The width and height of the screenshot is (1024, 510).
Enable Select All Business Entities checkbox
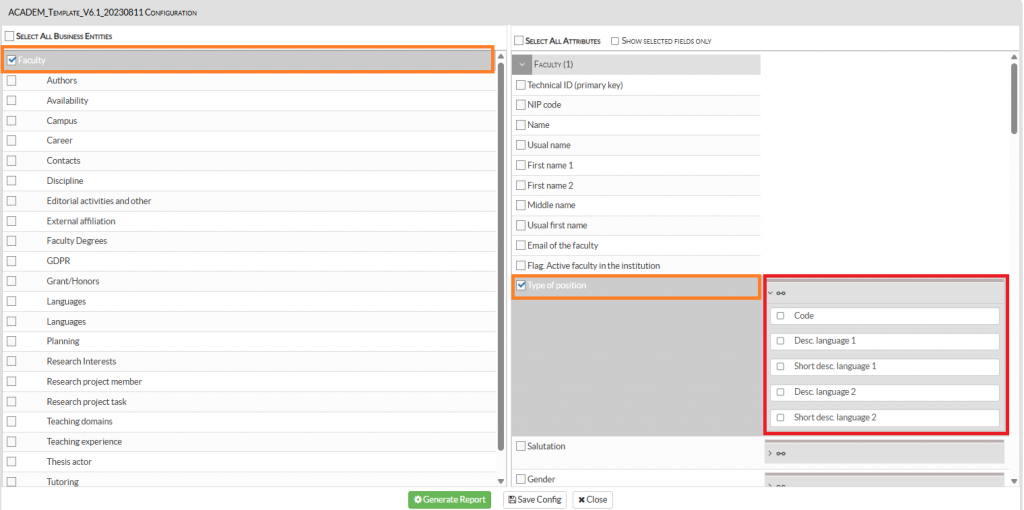10,36
